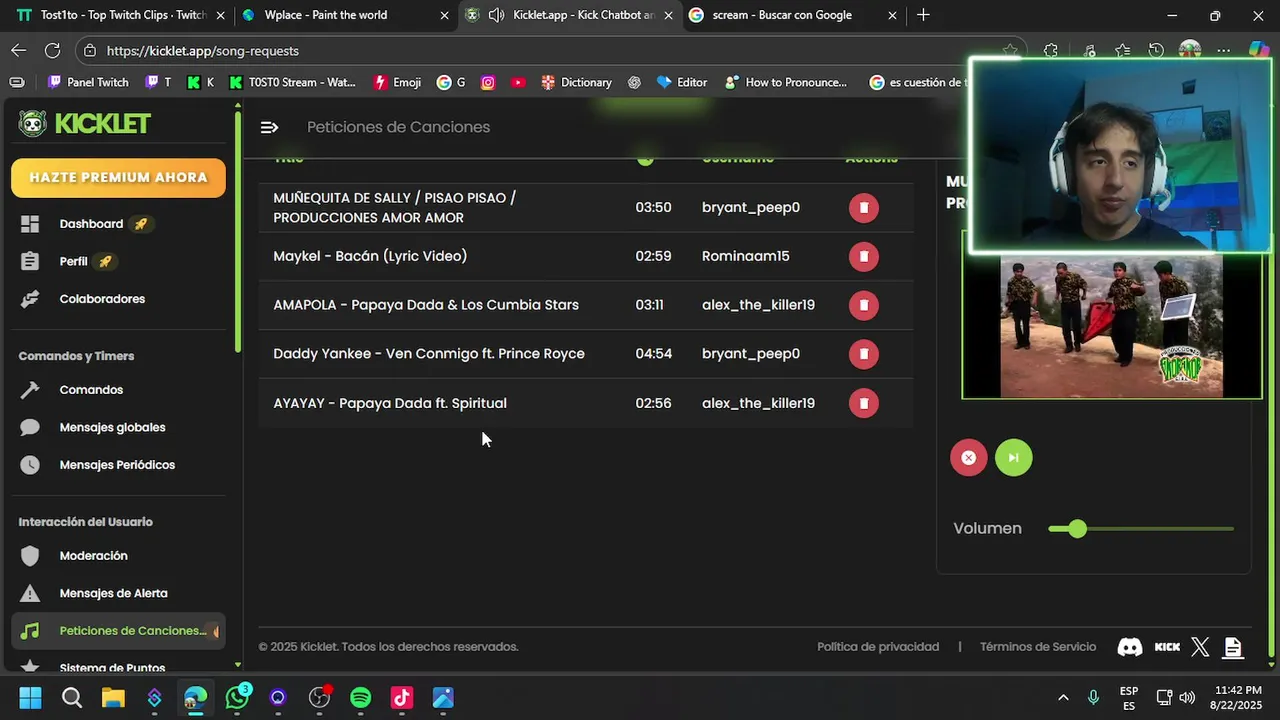Mute the Kicklet tab audio icon
This screenshot has height=720, width=1280.
click(x=496, y=15)
